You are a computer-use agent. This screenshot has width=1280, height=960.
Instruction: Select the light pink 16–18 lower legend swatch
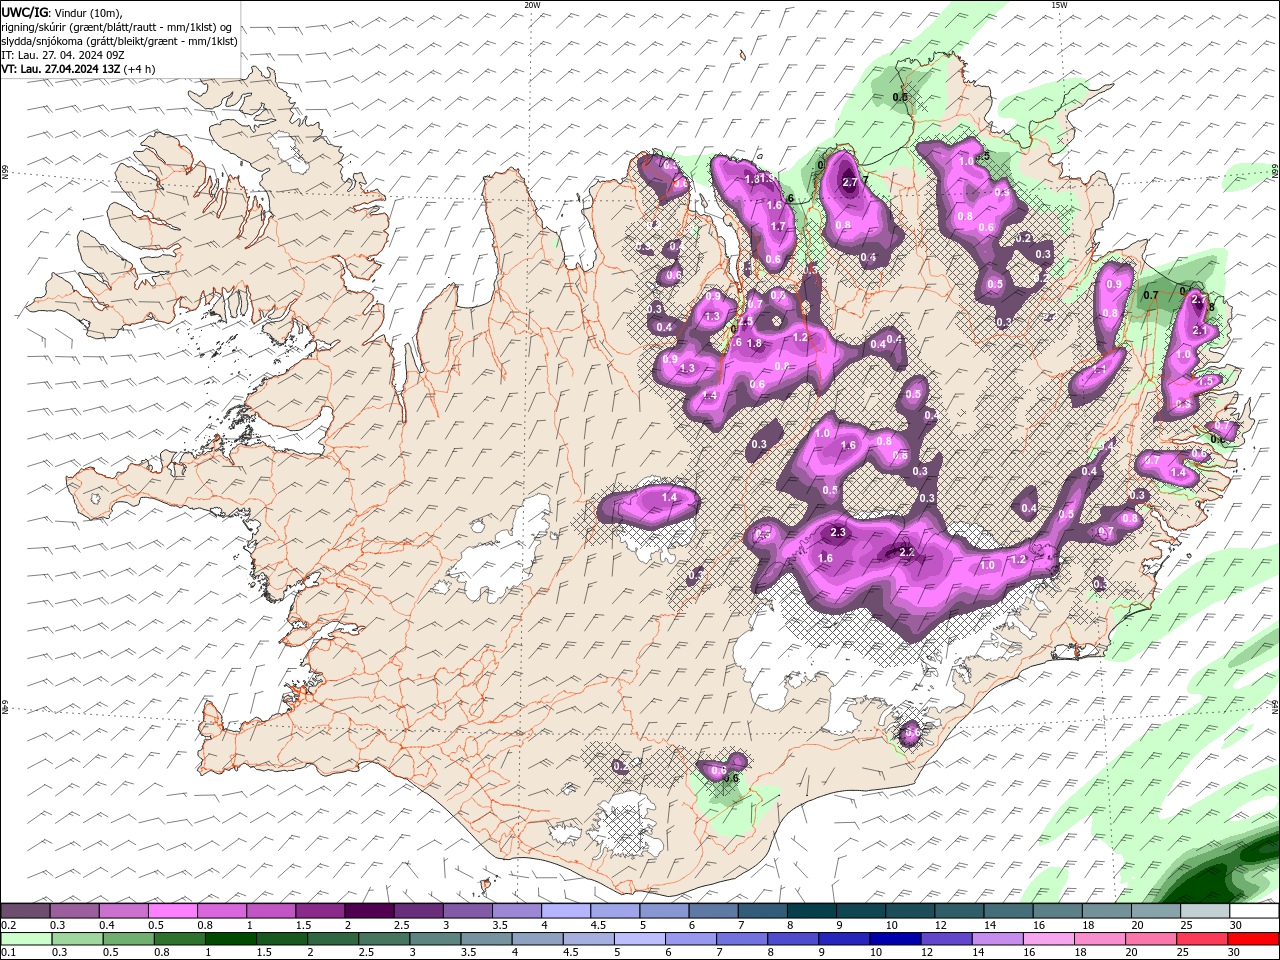pos(1049,938)
